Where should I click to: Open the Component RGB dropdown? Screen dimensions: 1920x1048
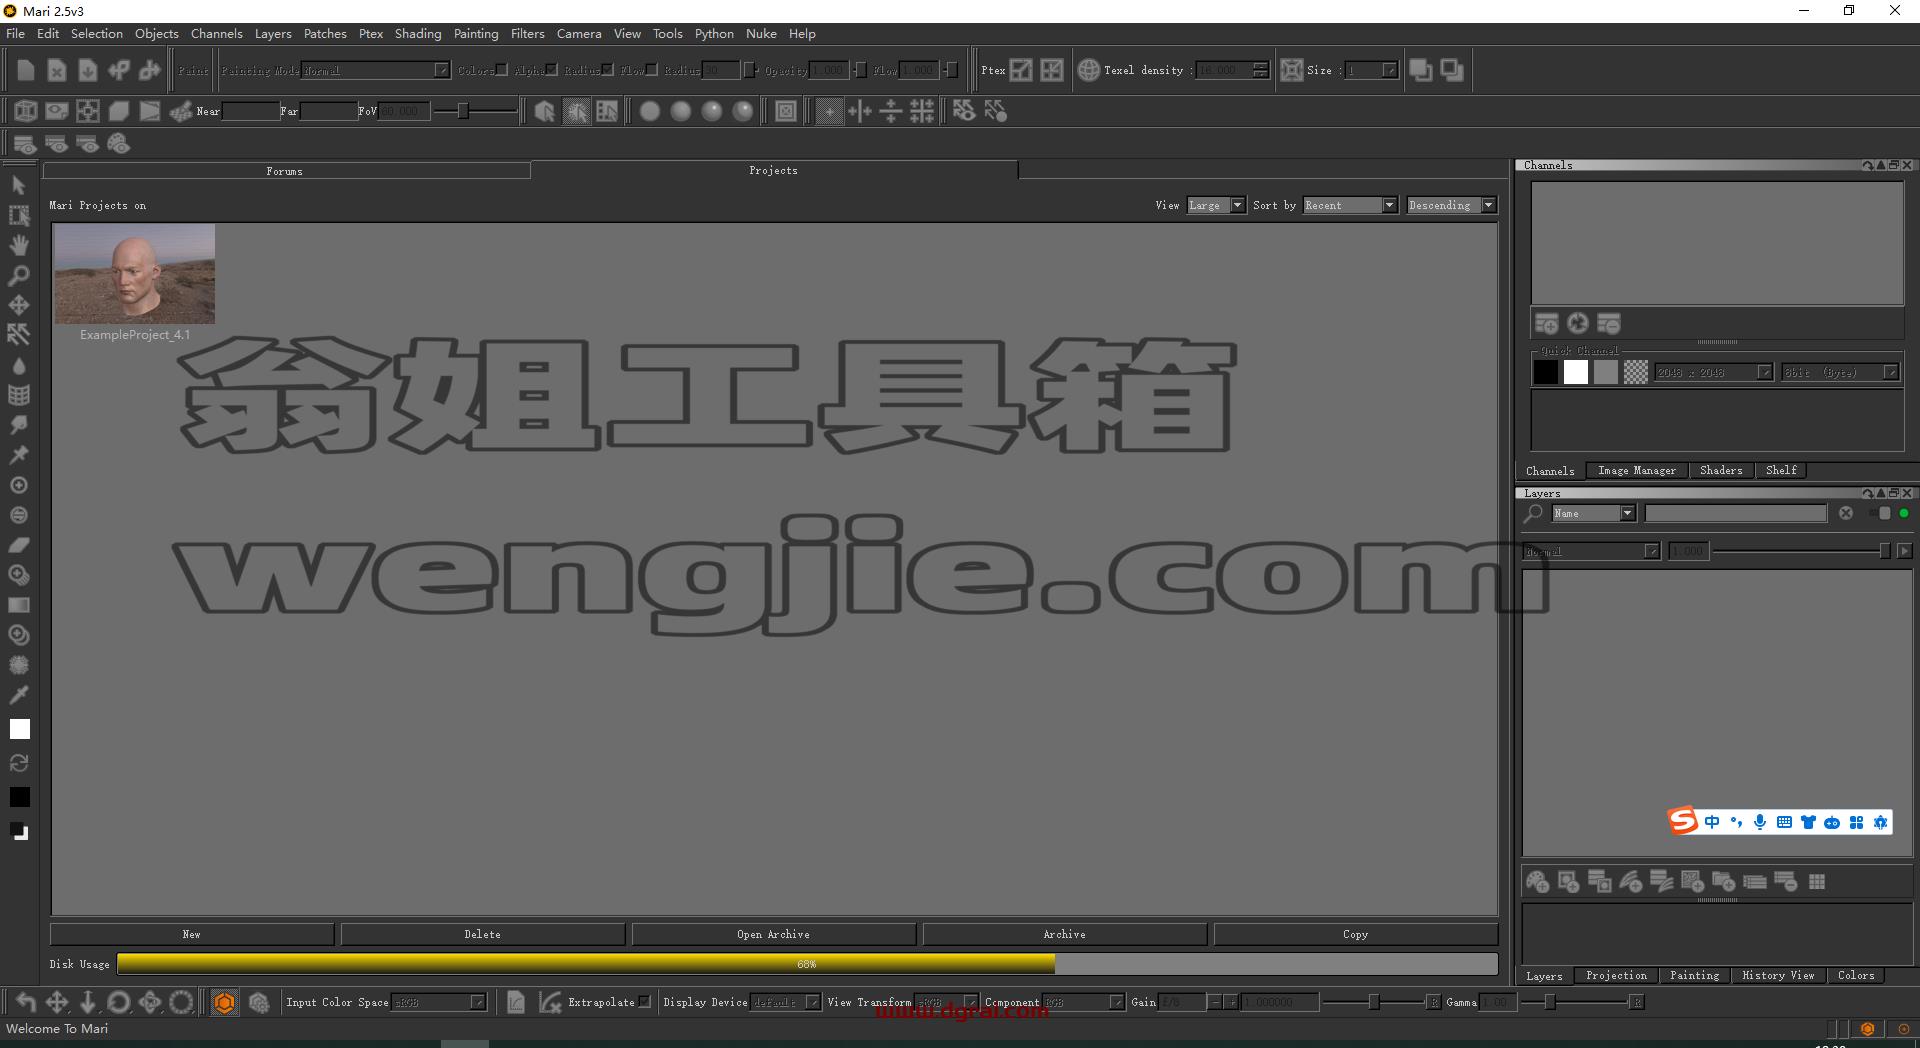[x=1084, y=1002]
